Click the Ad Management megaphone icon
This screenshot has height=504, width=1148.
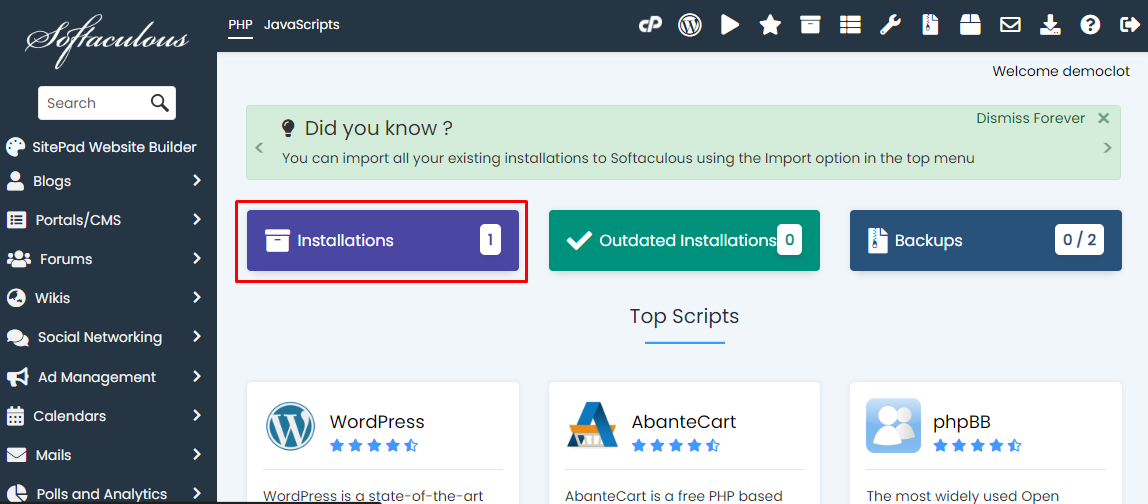click(x=18, y=377)
